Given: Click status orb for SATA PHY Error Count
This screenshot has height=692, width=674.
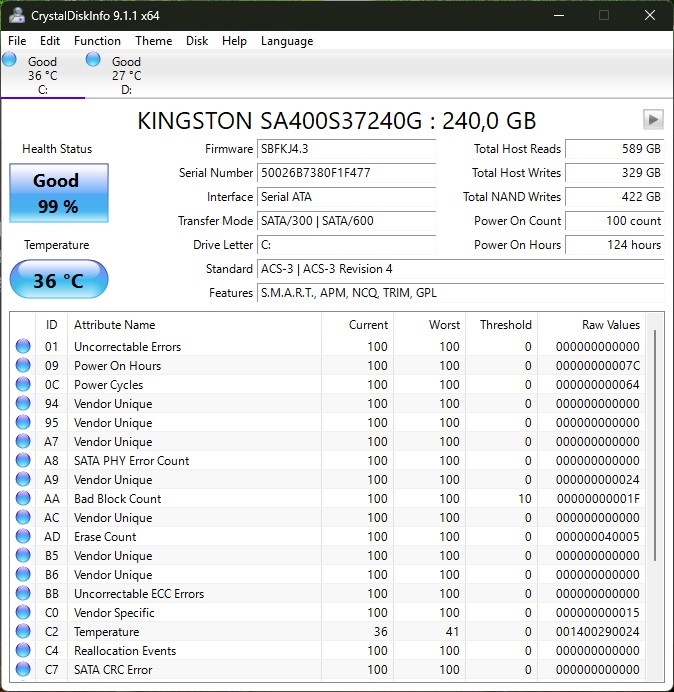Looking at the screenshot, I should pos(23,460).
